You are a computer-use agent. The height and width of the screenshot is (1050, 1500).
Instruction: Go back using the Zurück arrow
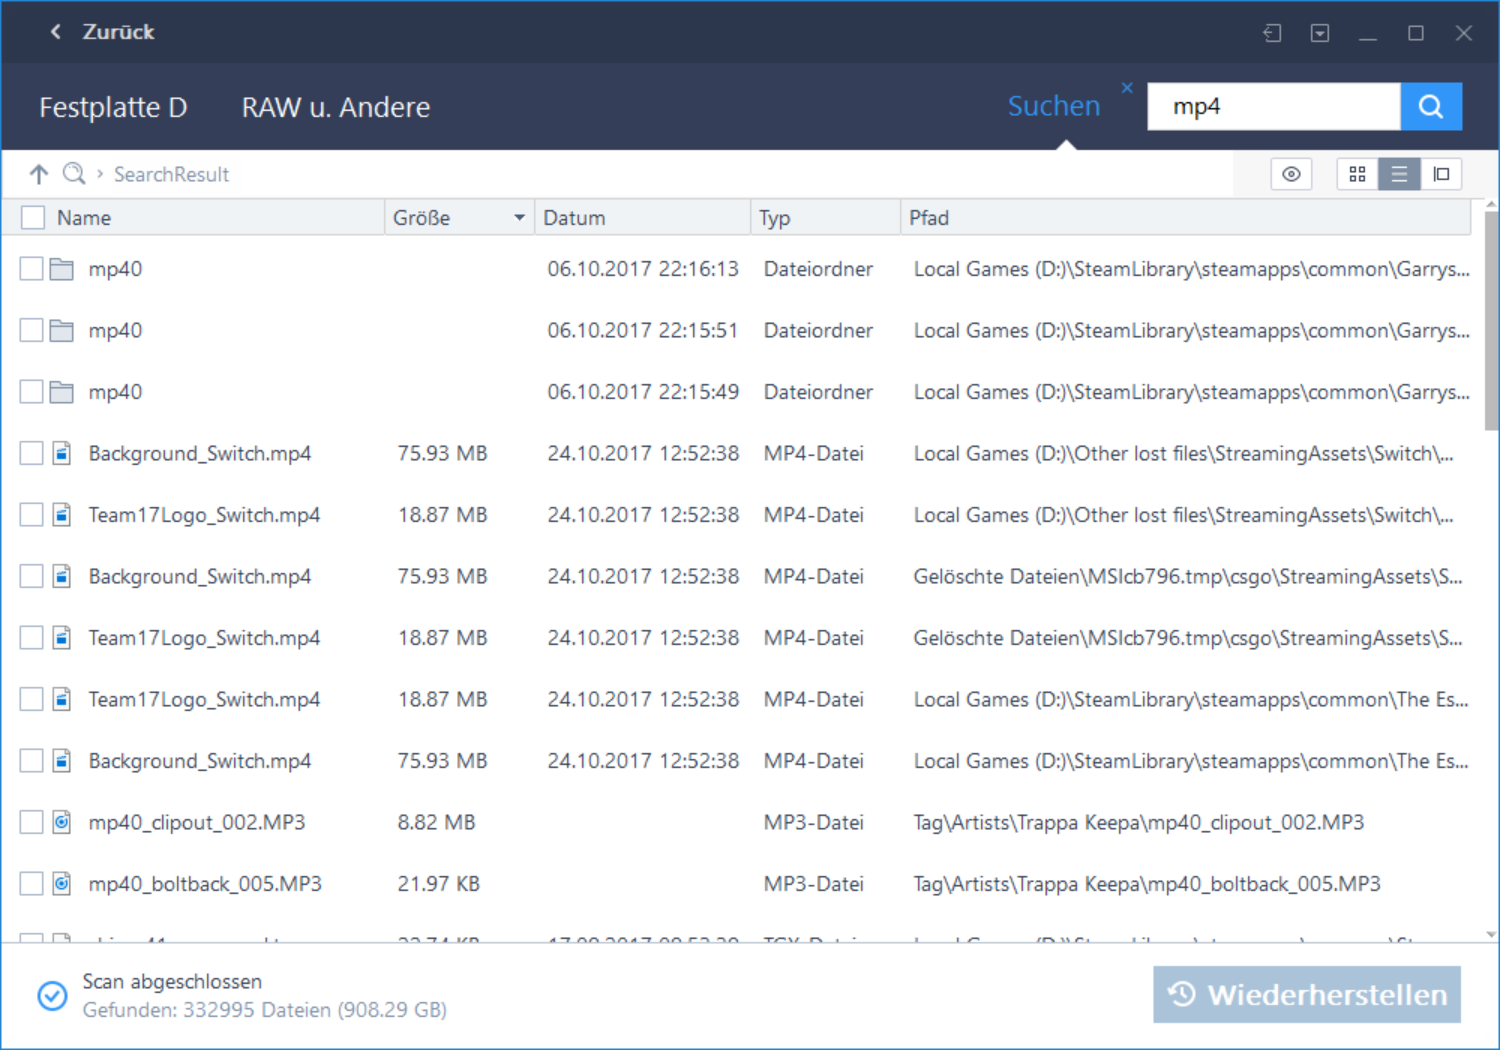click(x=56, y=32)
